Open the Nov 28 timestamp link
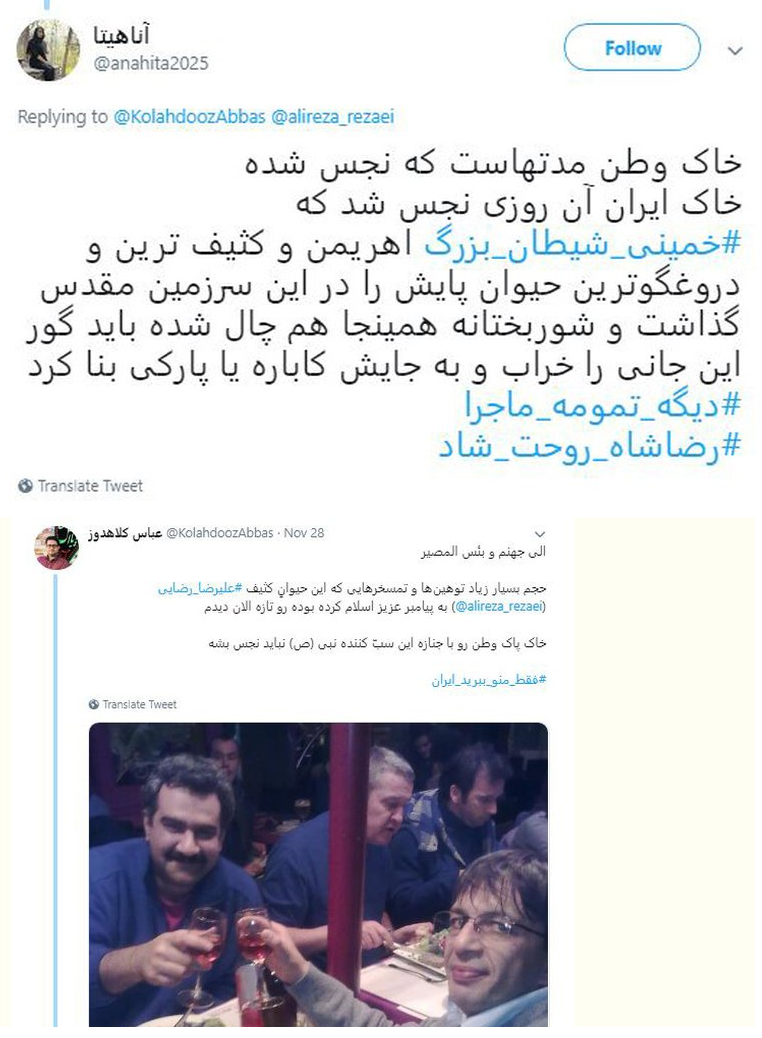Viewport: 762px width, 1038px height. (x=304, y=533)
